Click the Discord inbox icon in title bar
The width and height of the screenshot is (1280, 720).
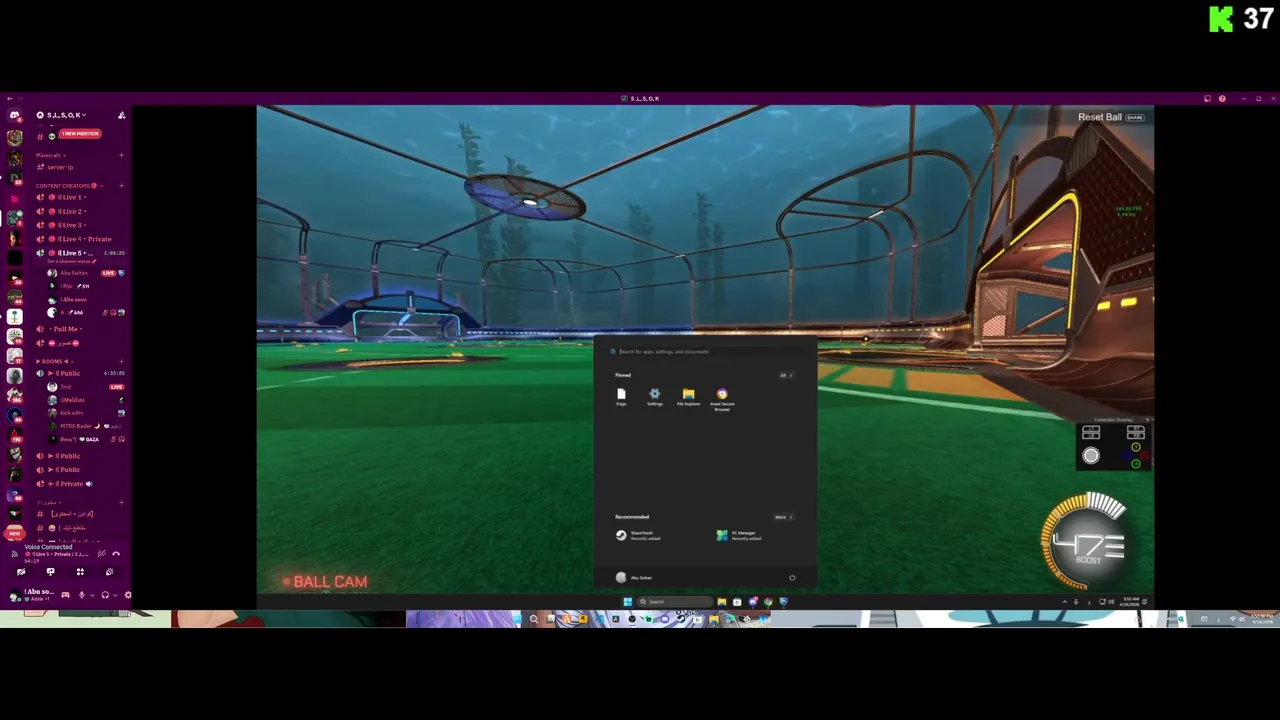(1207, 99)
